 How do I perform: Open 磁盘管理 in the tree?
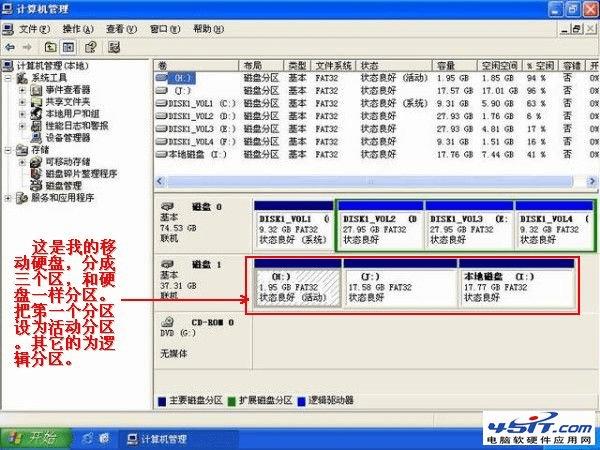pos(64,186)
